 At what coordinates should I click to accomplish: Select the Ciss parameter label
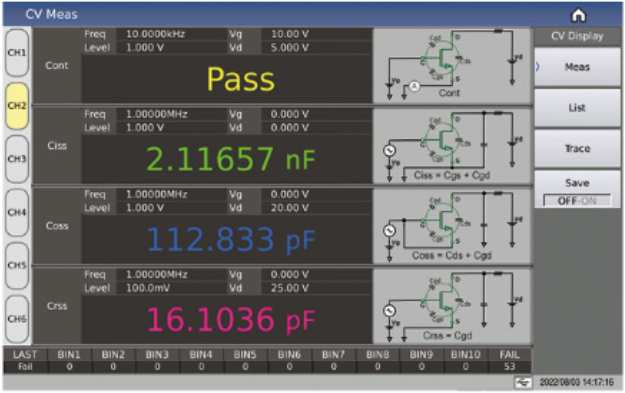57,146
